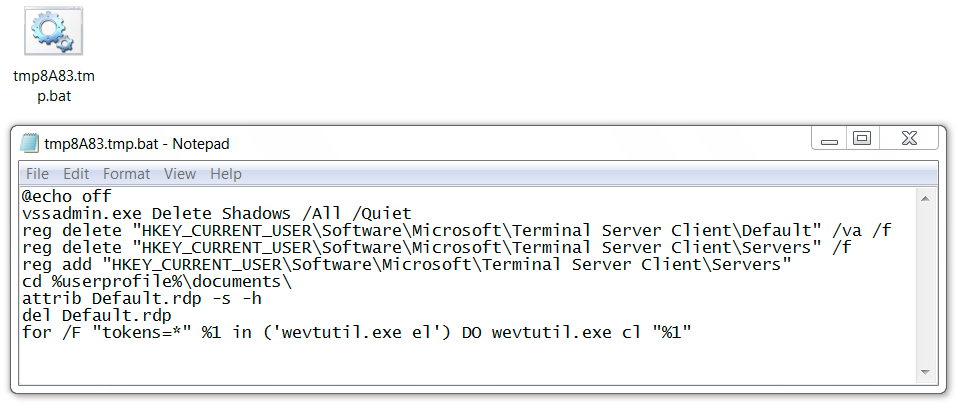Click the scrollbar down arrow
Screen dimensions: 957x404
tap(925, 373)
